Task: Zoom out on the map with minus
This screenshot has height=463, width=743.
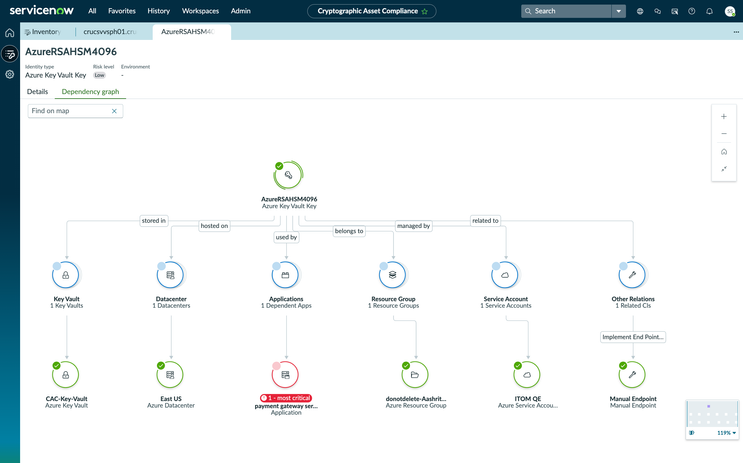Action: pos(724,134)
